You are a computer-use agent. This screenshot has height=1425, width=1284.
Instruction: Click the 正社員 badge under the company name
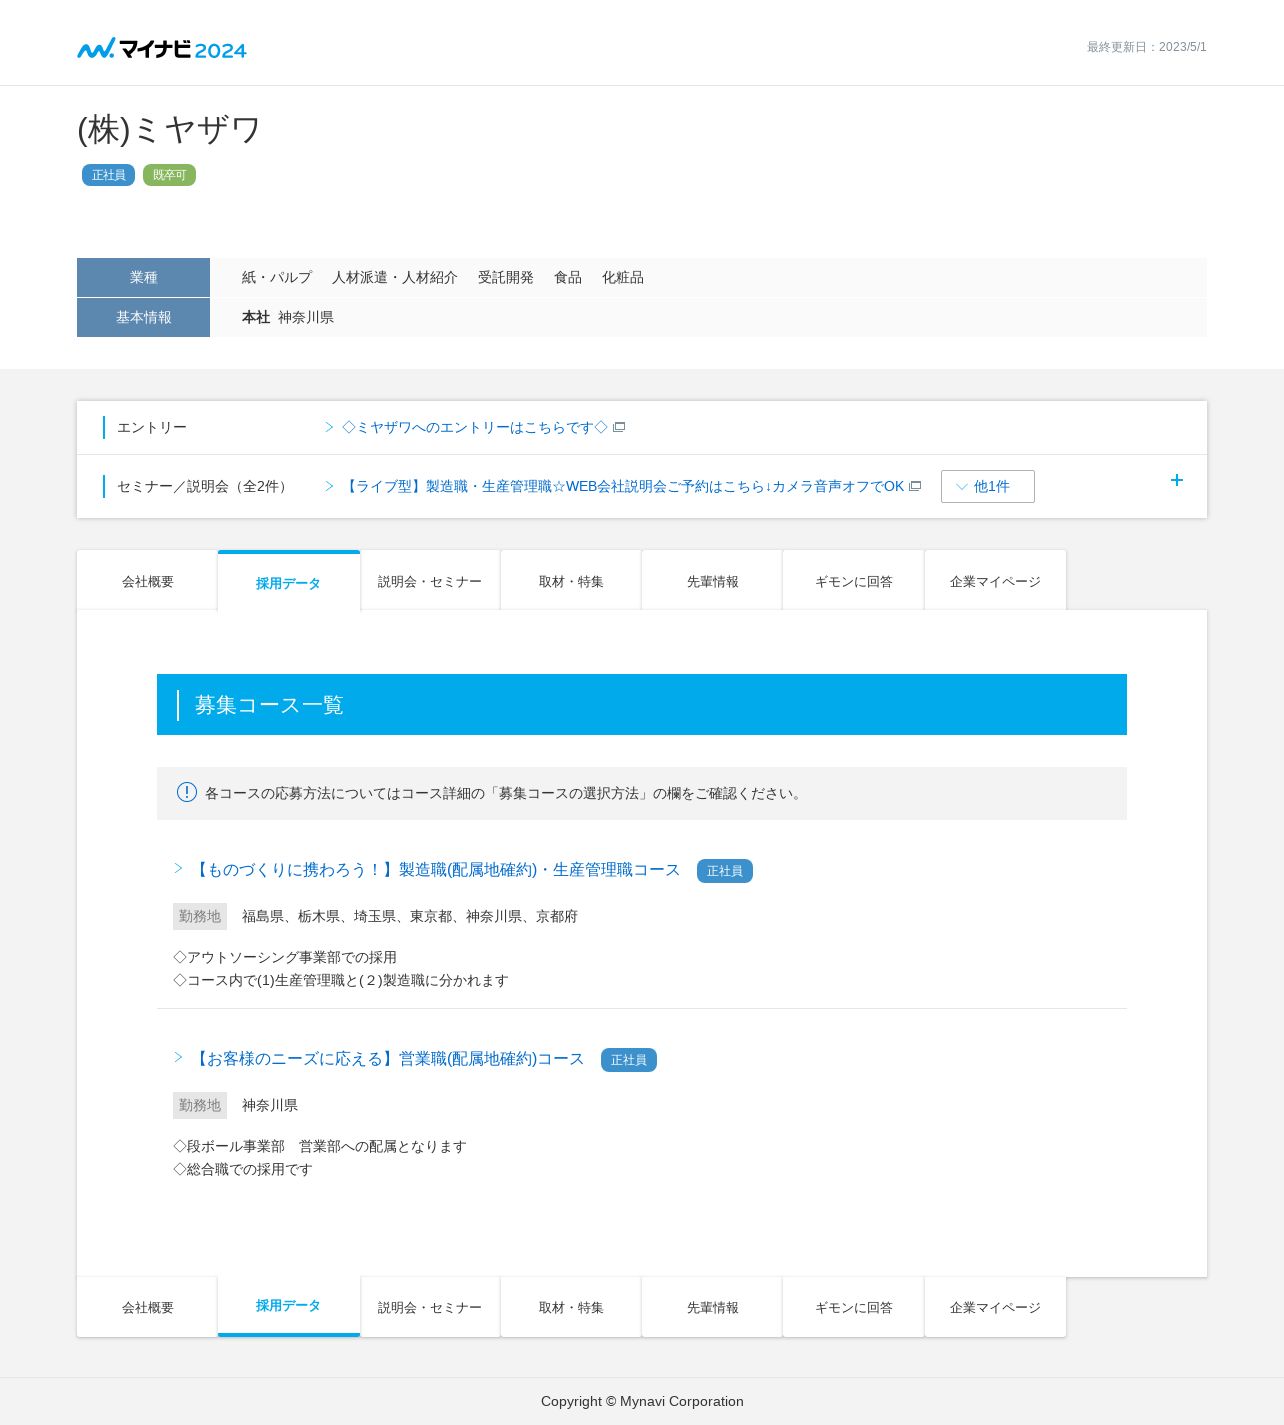click(108, 175)
